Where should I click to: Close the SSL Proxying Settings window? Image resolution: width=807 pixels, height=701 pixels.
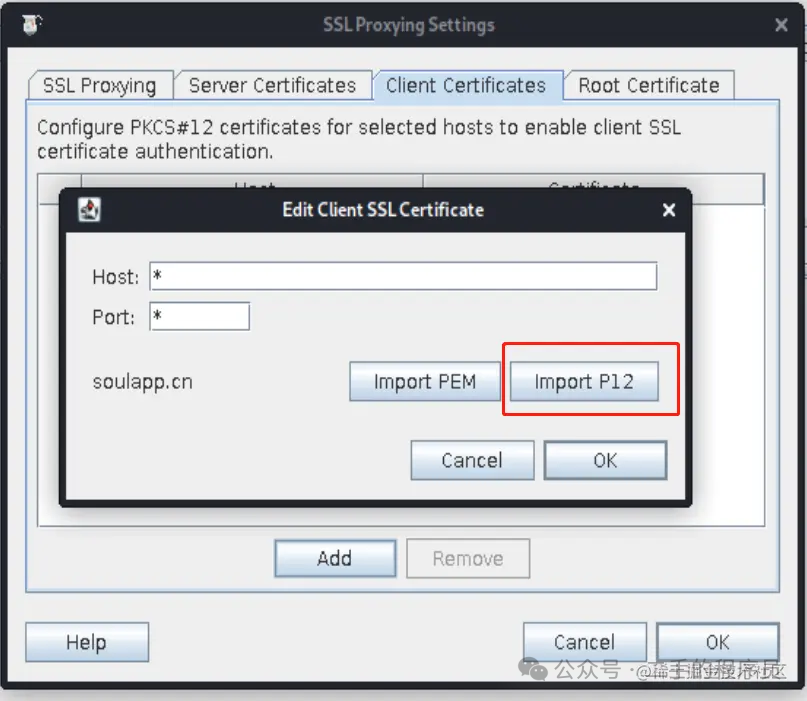click(781, 25)
